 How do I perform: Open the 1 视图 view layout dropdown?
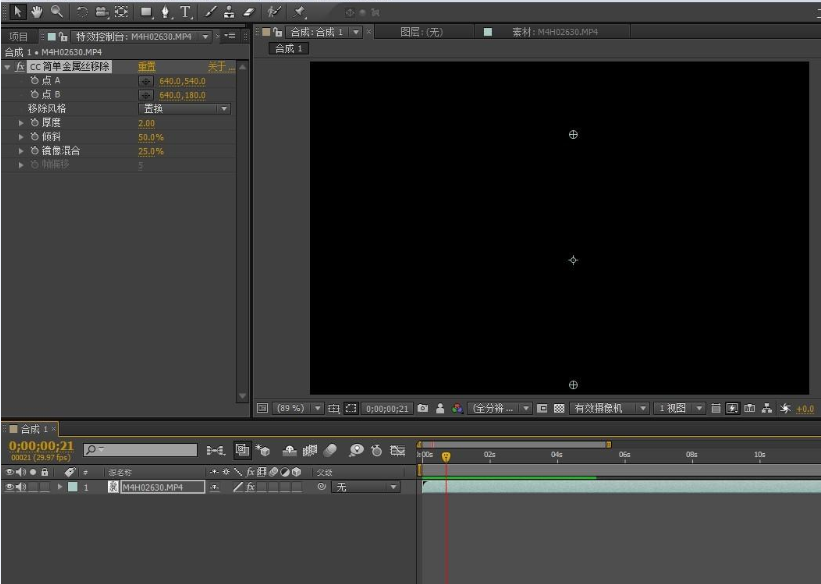(x=679, y=409)
